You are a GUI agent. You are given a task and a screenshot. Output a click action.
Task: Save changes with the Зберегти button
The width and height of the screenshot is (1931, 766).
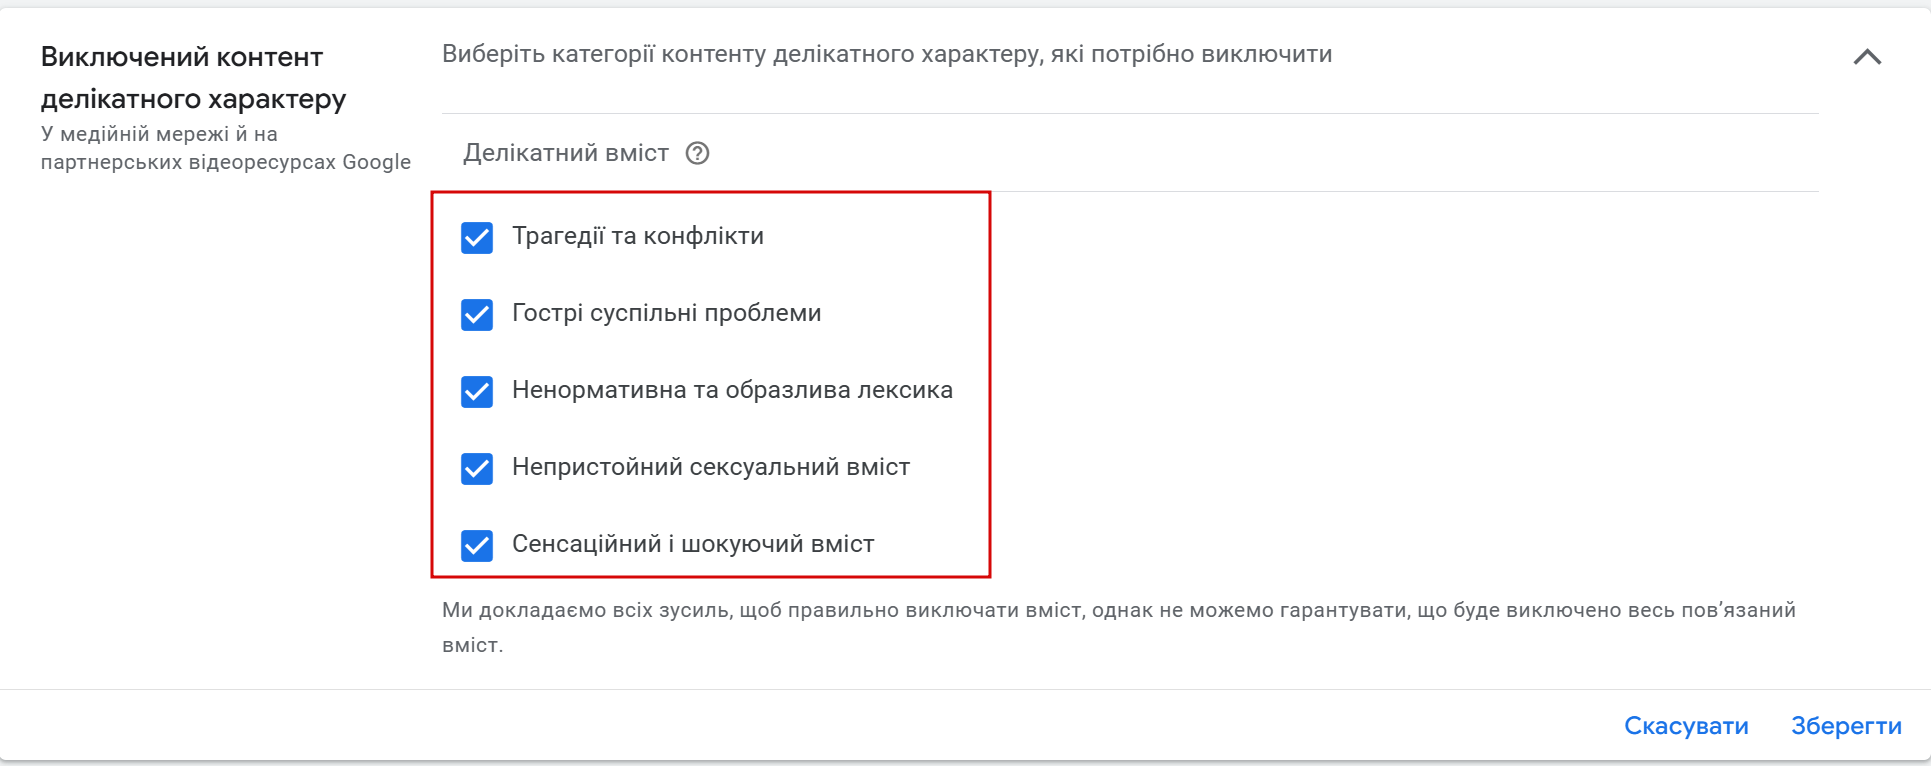pos(1845,726)
